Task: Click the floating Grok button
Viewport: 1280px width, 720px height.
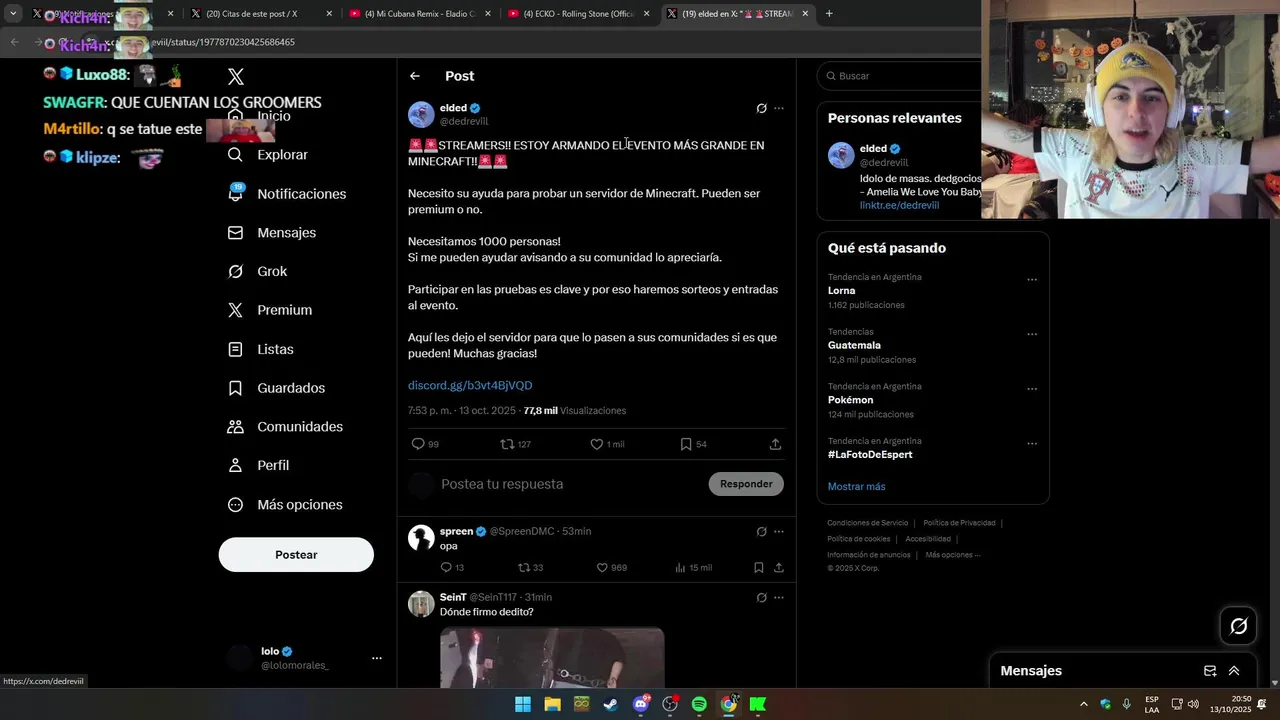Action: [1238, 626]
